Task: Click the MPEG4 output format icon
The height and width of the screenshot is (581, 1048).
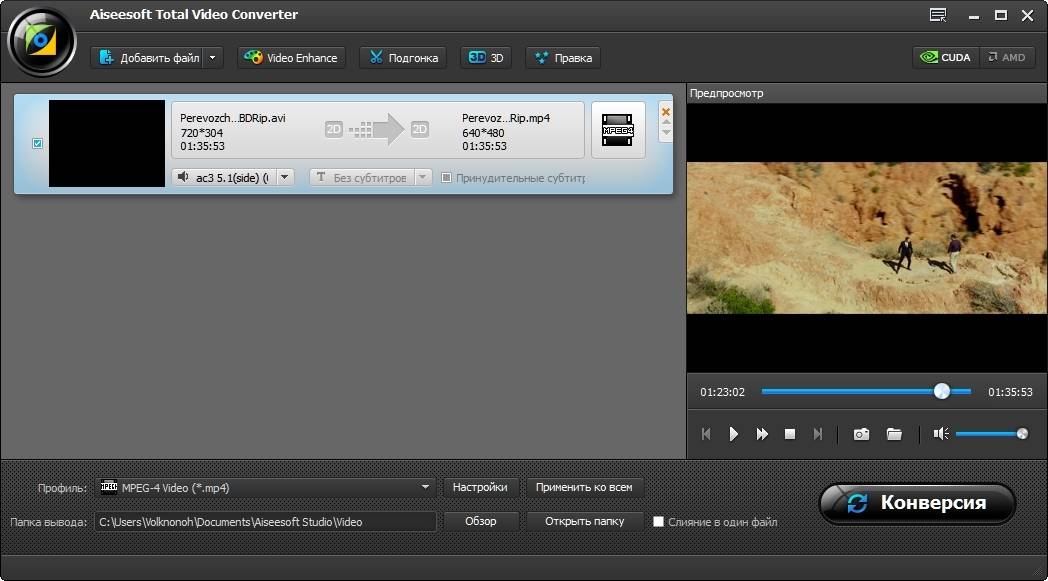Action: 618,130
